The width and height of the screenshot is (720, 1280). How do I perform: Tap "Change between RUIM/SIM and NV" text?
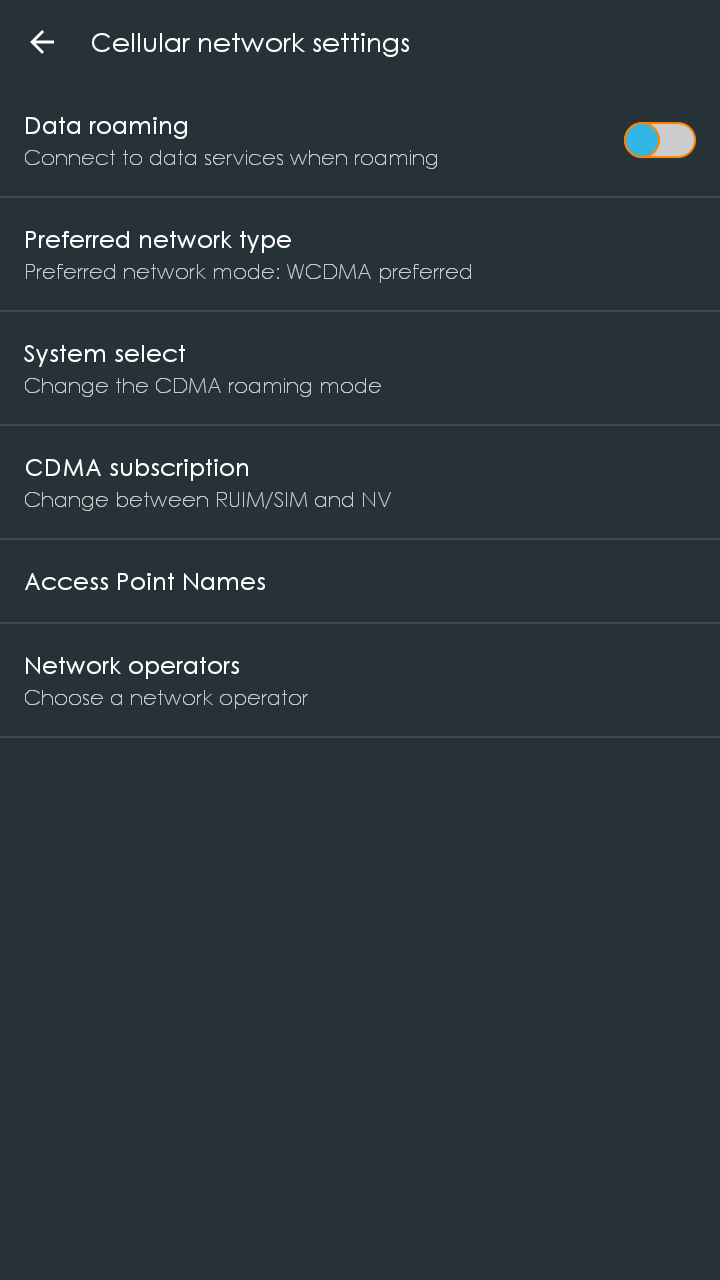click(x=207, y=500)
